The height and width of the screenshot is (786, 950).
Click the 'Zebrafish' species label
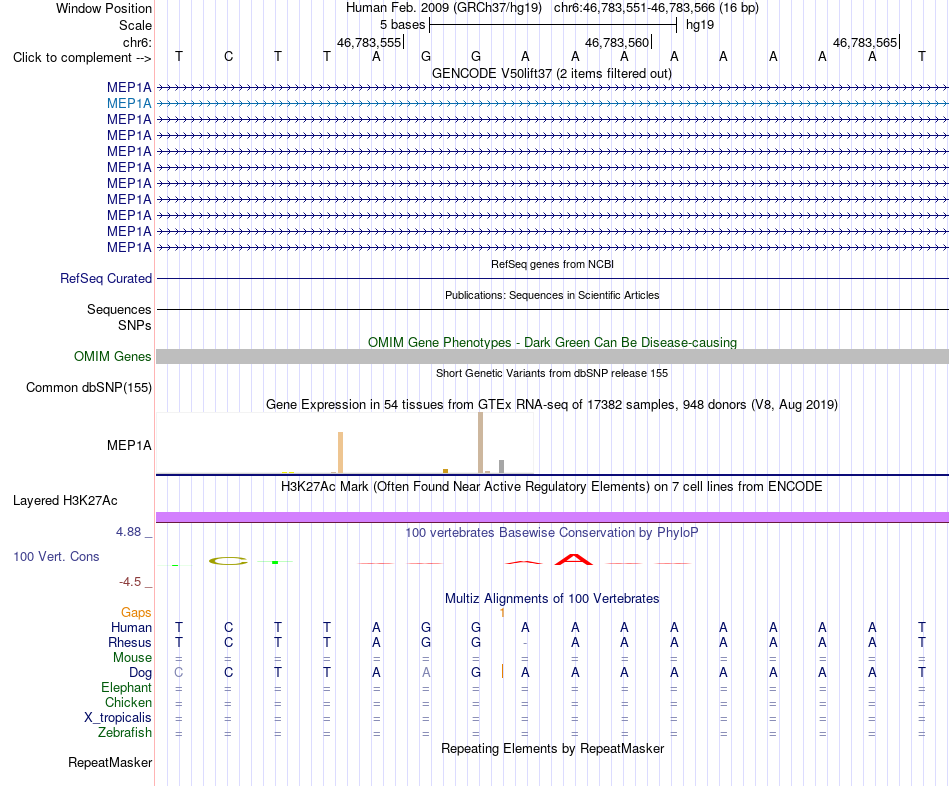click(125, 733)
